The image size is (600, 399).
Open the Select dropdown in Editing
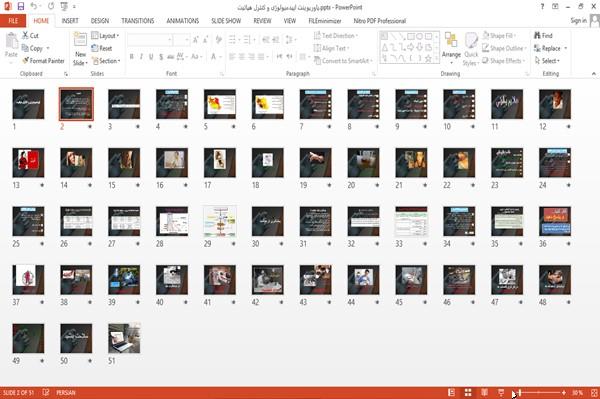click(x=547, y=61)
